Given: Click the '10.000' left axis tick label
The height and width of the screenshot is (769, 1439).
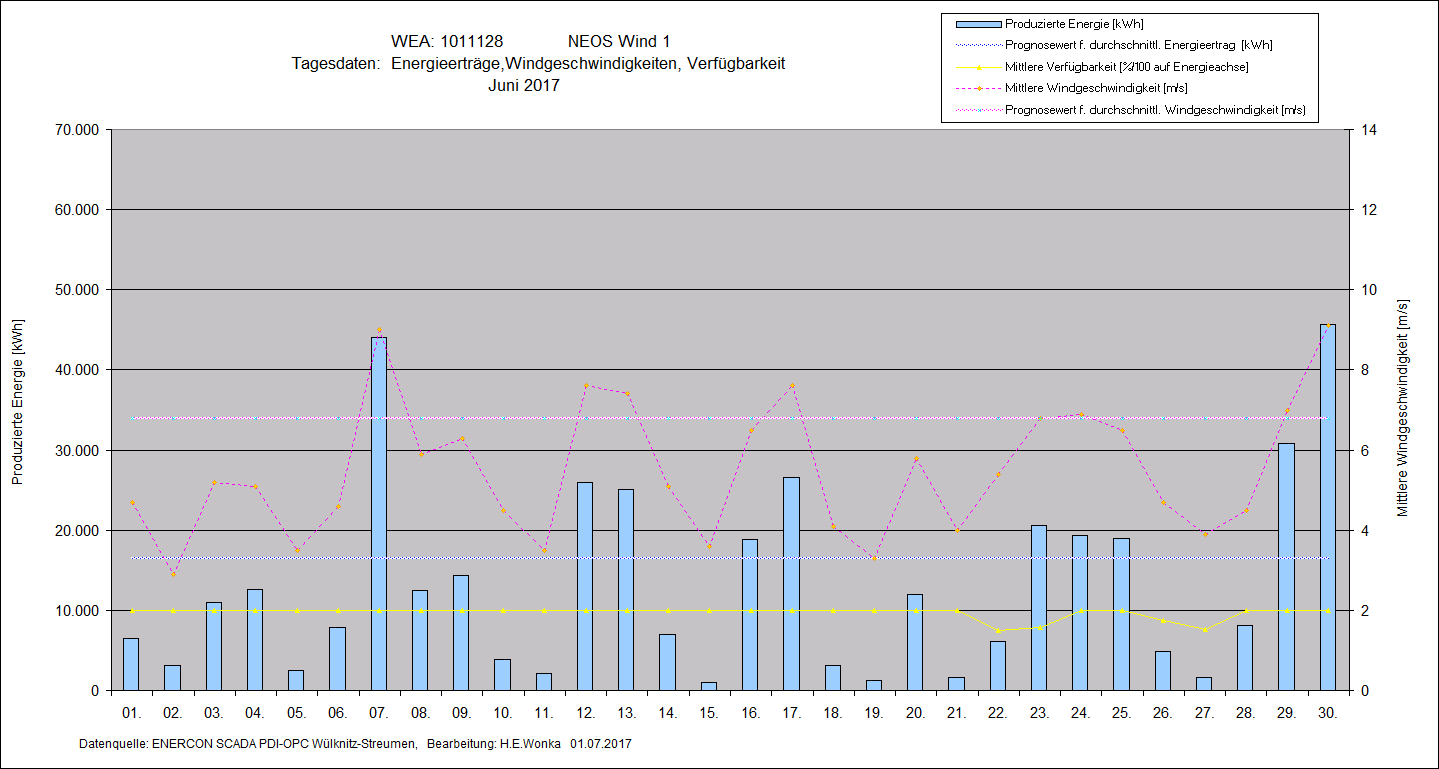Looking at the screenshot, I should click(76, 611).
